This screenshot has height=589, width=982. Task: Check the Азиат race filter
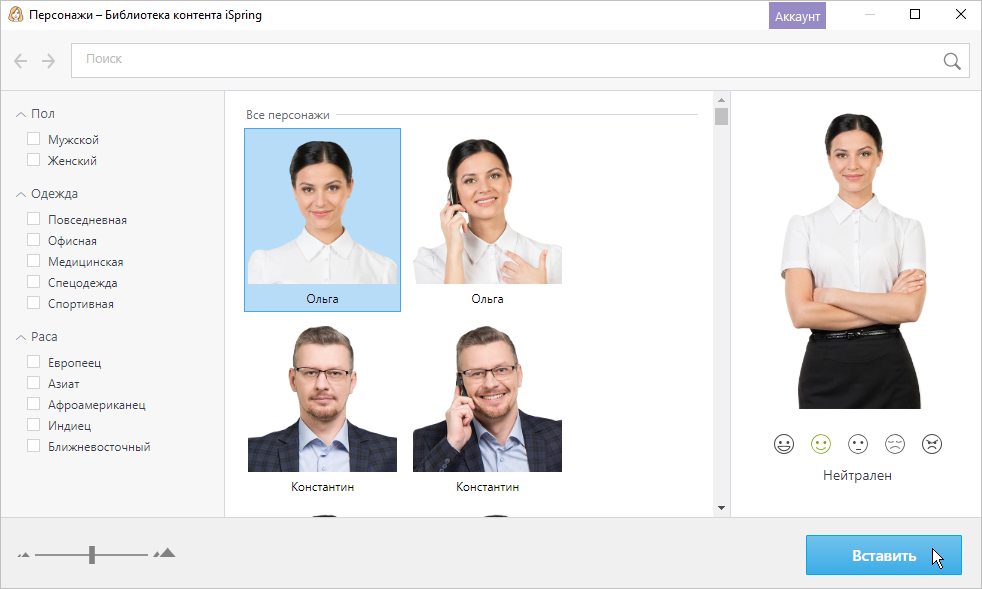34,383
